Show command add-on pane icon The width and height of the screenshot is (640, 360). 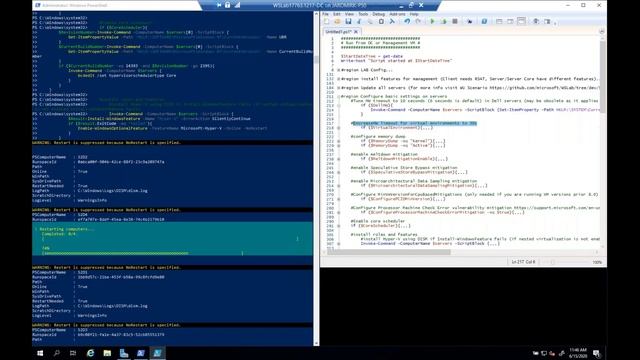pos(547,21)
